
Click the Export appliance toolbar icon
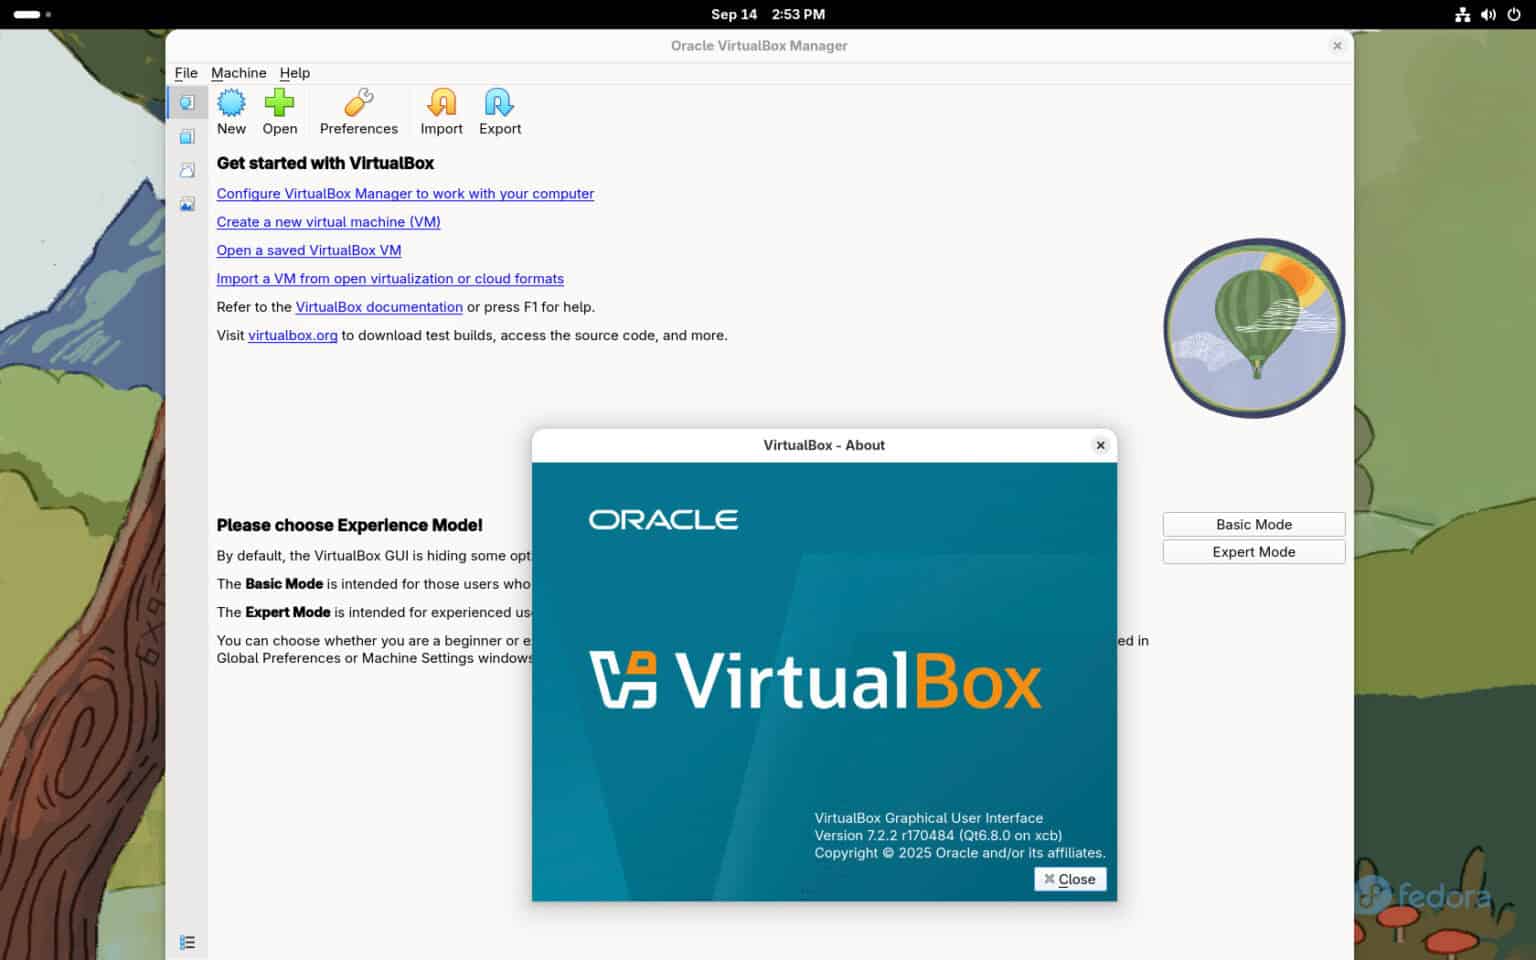tap(499, 110)
